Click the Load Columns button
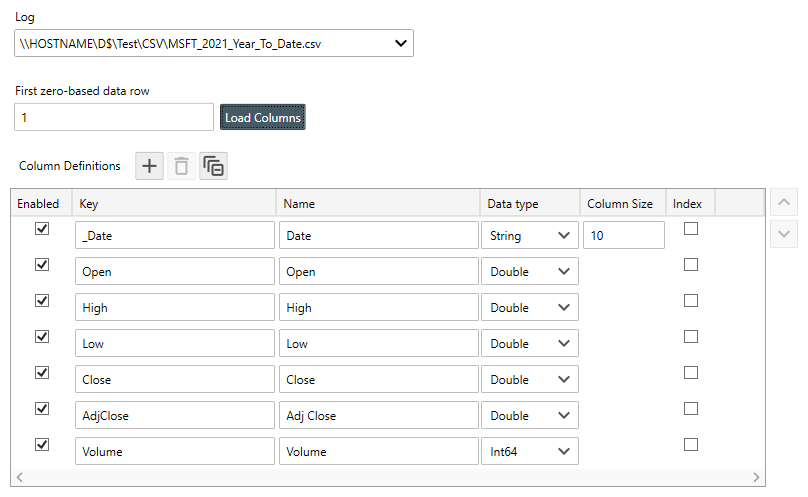The height and width of the screenshot is (497, 808). click(x=263, y=117)
